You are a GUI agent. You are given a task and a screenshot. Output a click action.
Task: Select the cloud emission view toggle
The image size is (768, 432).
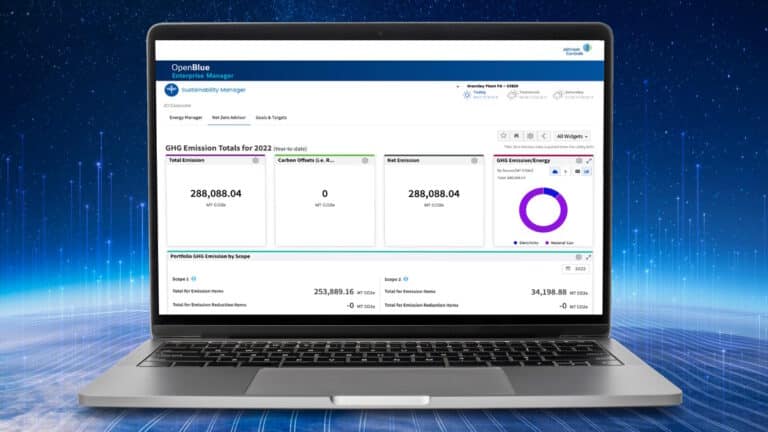pyautogui.click(x=555, y=171)
